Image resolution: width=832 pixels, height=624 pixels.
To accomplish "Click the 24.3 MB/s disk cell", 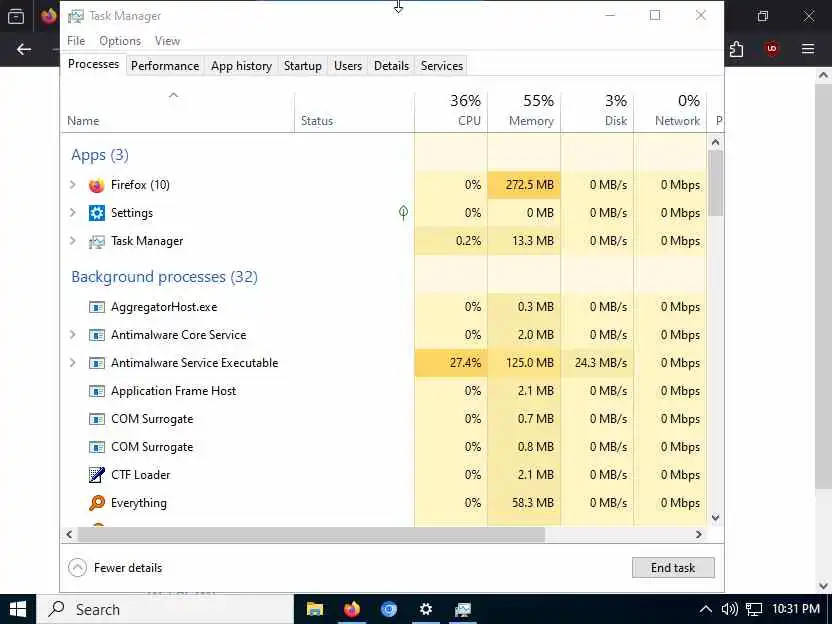I will [x=597, y=363].
